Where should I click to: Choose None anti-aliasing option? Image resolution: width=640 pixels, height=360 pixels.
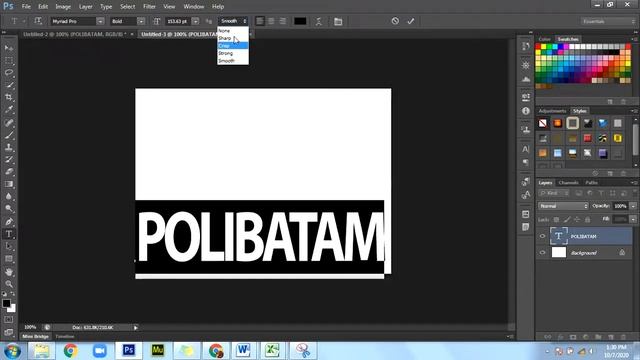[233, 31]
